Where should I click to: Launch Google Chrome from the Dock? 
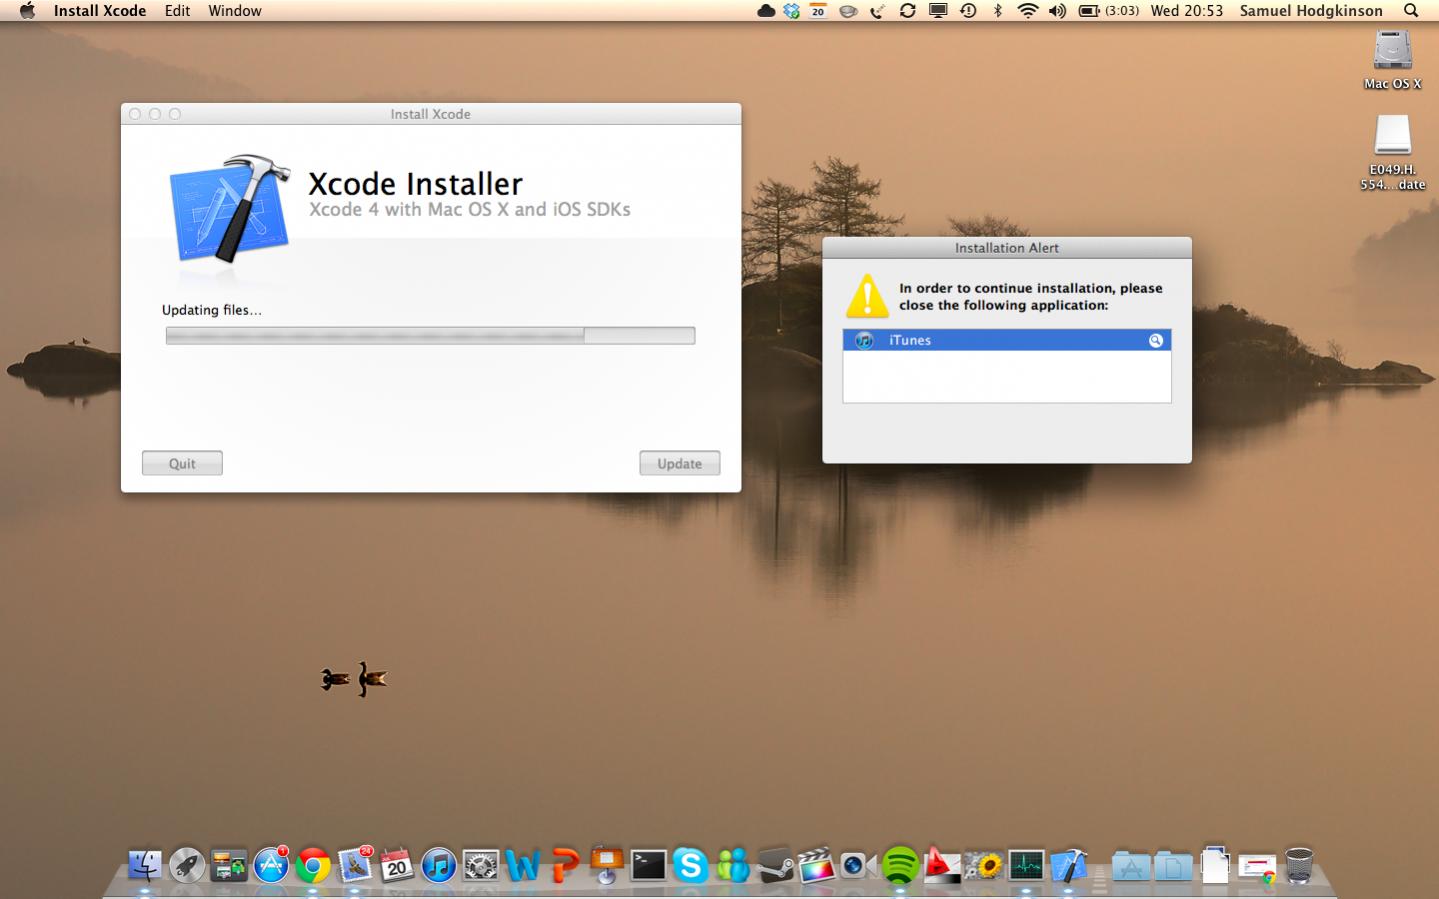point(313,865)
